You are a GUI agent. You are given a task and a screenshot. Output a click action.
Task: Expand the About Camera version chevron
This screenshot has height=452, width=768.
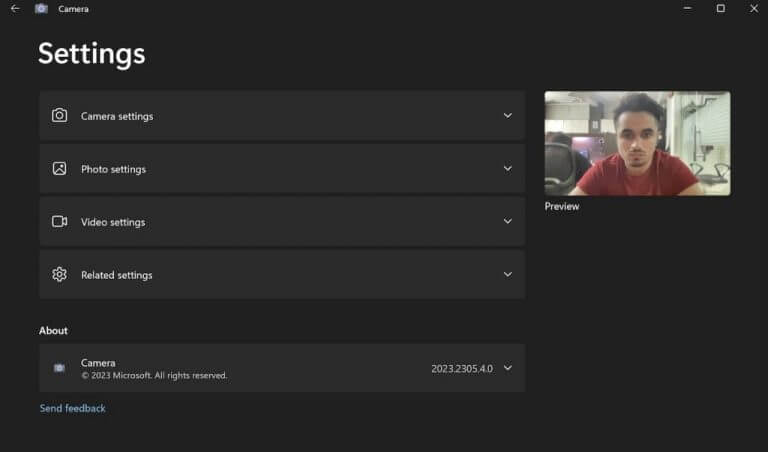(x=508, y=368)
